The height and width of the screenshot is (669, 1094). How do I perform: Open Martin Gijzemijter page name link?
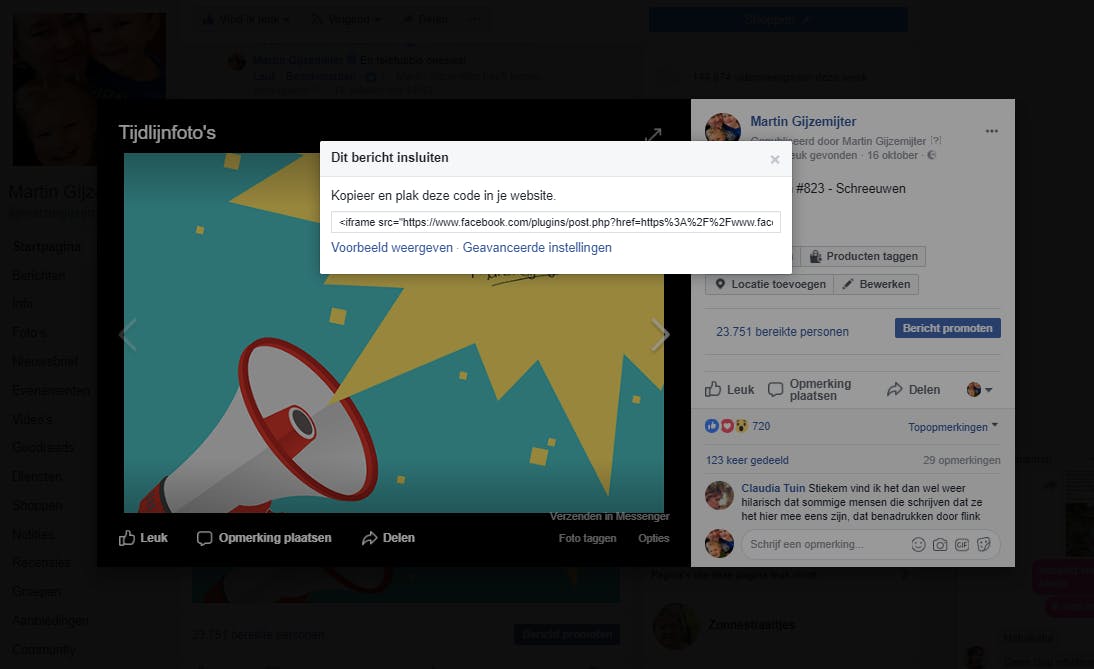click(803, 121)
